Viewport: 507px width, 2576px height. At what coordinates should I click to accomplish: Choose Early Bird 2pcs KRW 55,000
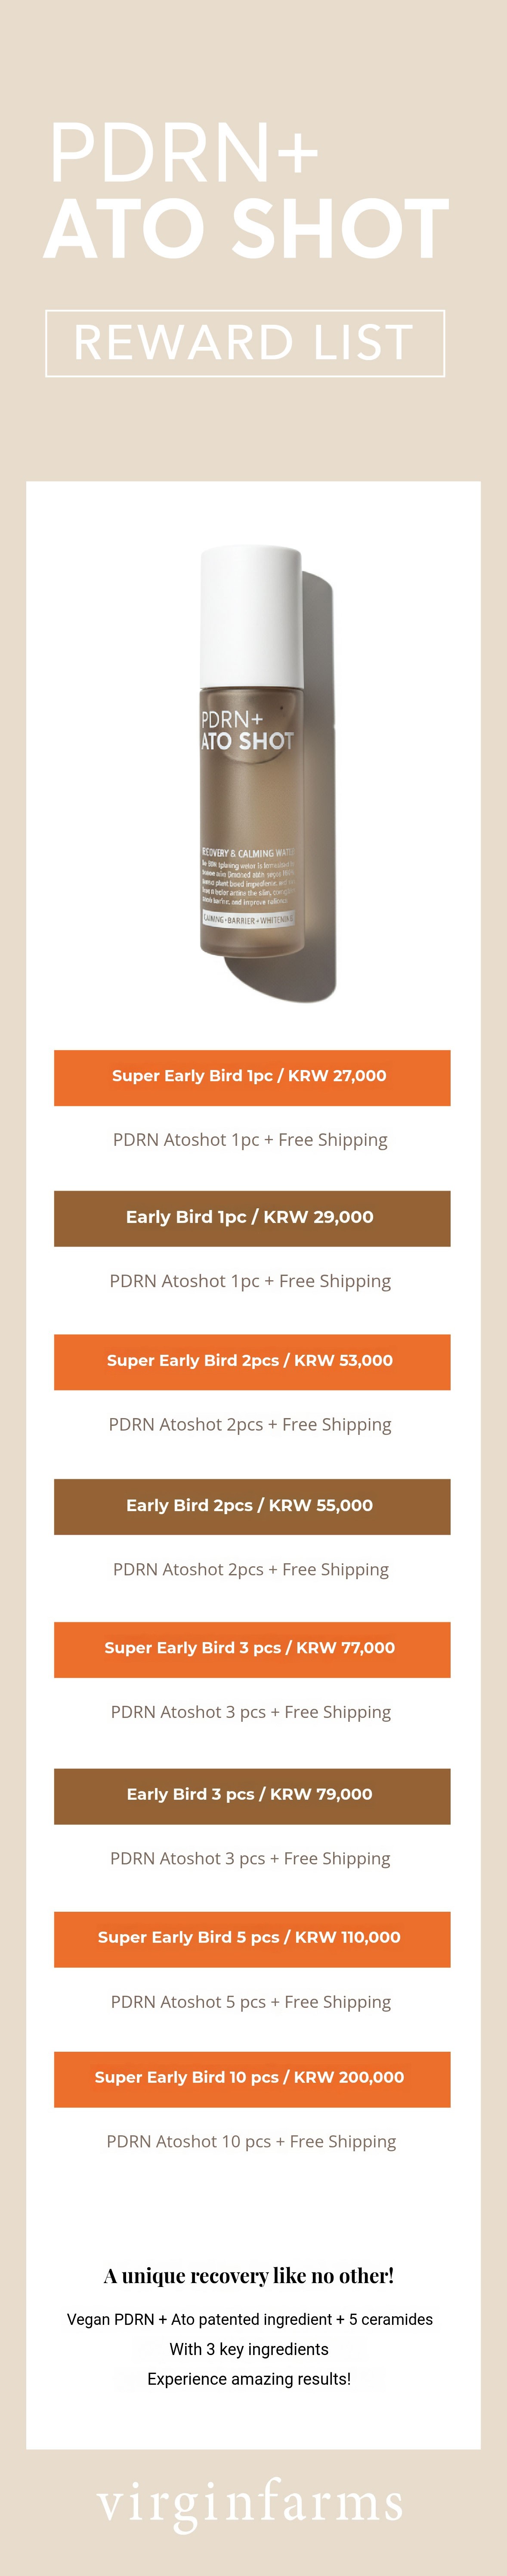[x=252, y=1506]
